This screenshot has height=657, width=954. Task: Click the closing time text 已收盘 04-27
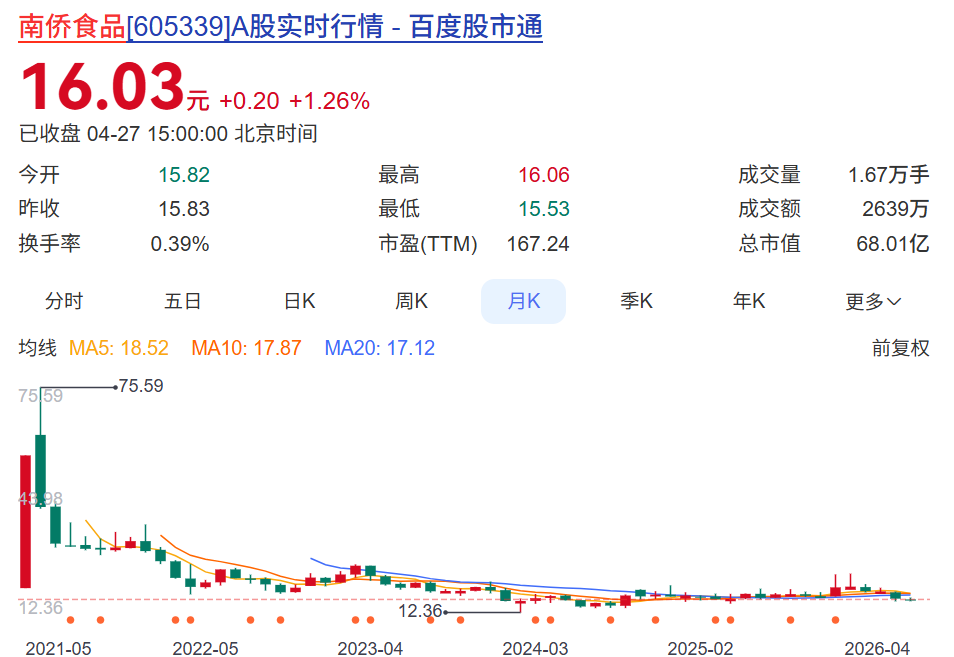point(80,134)
